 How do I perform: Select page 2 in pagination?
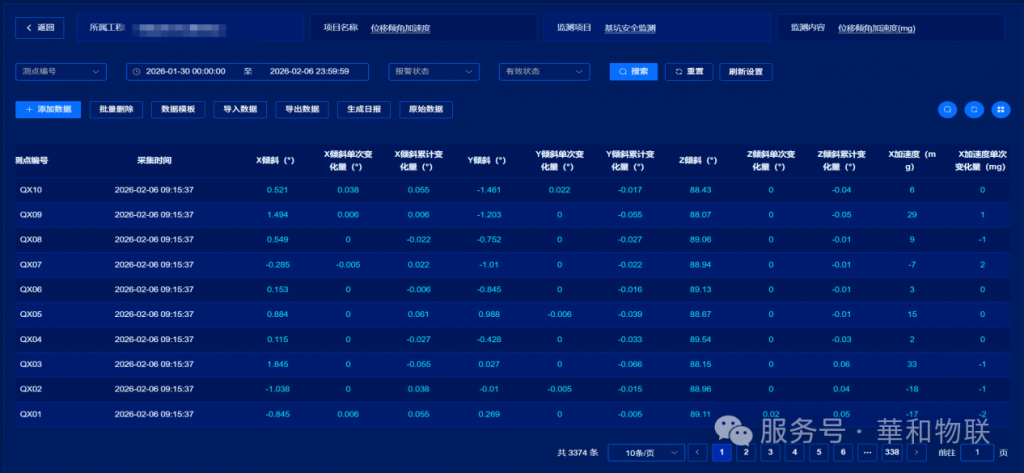tap(746, 452)
